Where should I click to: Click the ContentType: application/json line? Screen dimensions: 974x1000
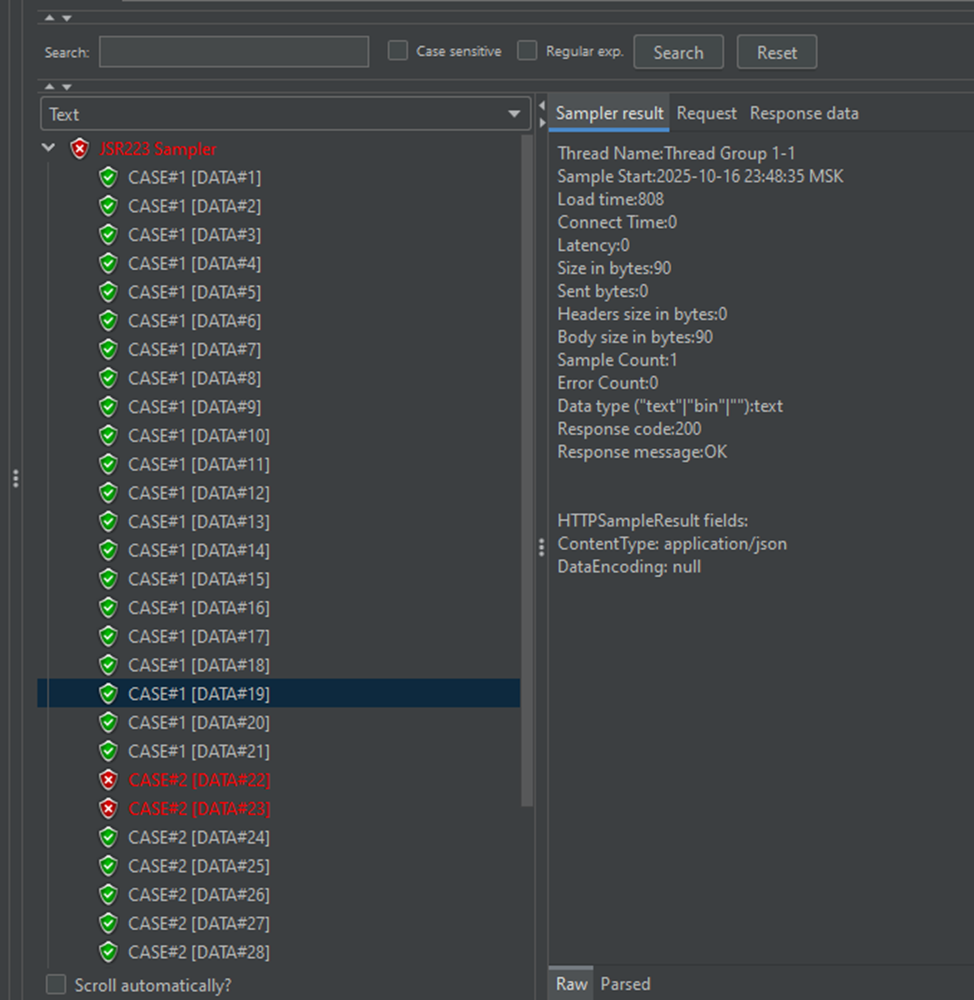[672, 544]
